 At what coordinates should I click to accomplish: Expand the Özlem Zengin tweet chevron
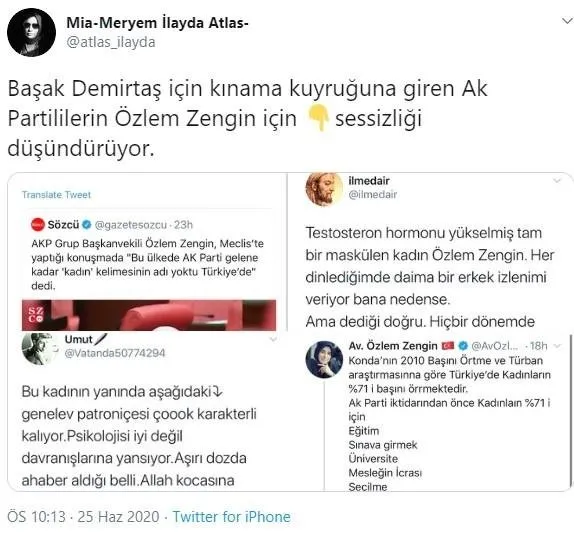558,345
